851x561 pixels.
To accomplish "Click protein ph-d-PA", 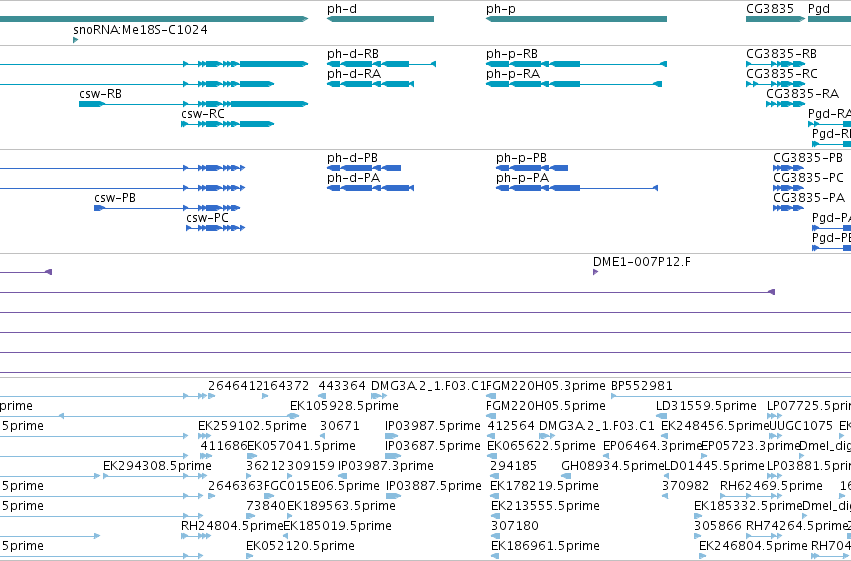I will [x=353, y=178].
